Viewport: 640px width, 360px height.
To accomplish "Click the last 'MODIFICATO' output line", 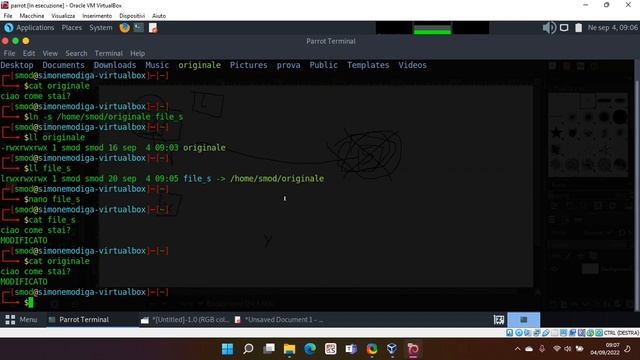I will (24, 282).
